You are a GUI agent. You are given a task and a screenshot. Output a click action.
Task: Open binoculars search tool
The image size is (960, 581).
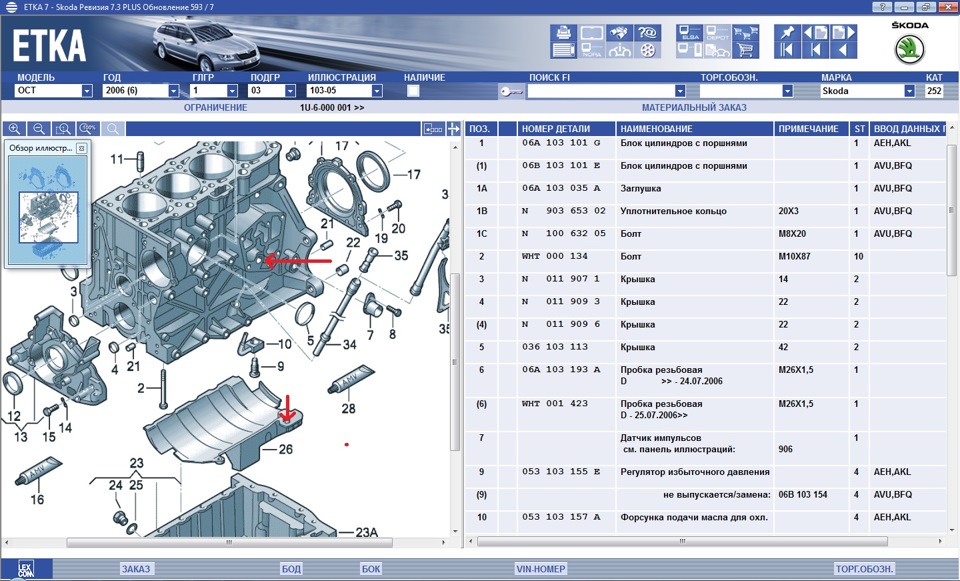(620, 32)
